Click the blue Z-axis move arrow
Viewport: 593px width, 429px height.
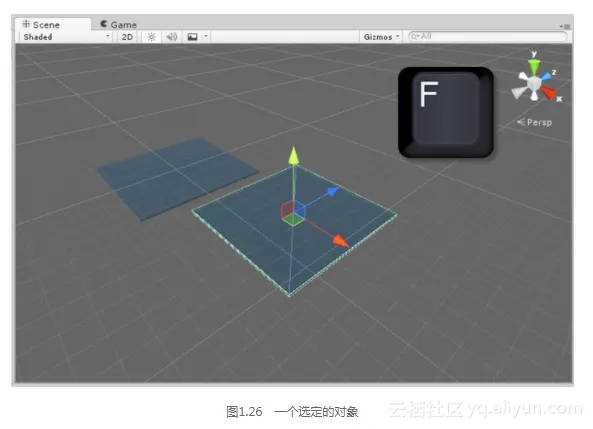(x=332, y=191)
